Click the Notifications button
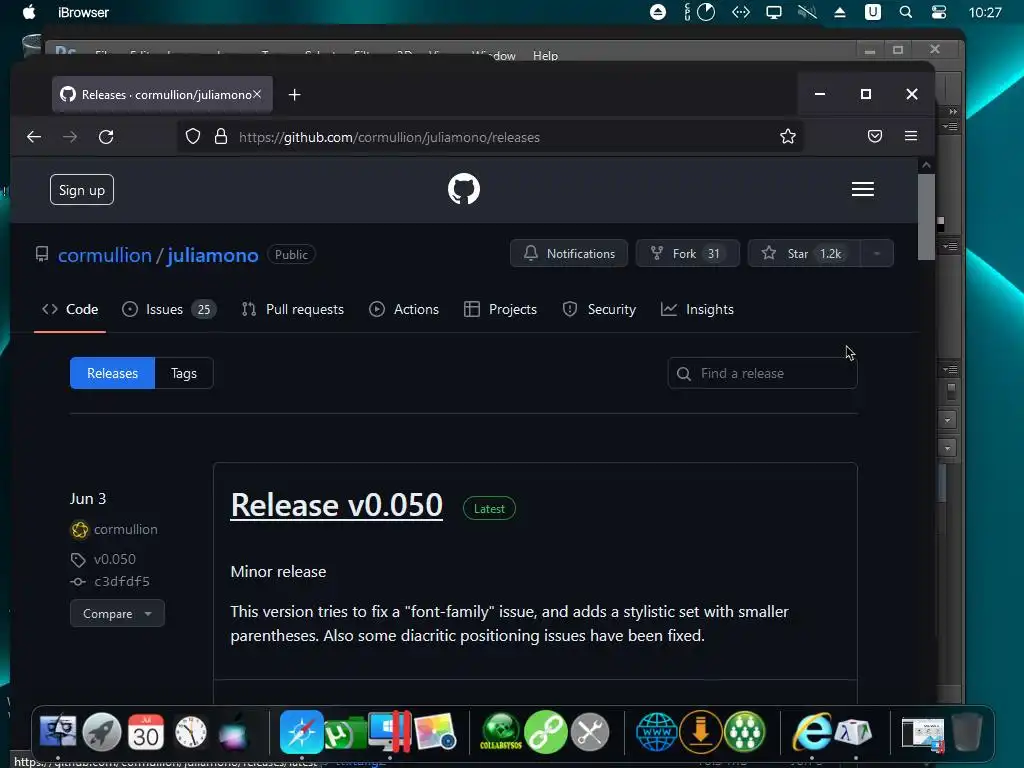The image size is (1024, 768). pyautogui.click(x=569, y=253)
